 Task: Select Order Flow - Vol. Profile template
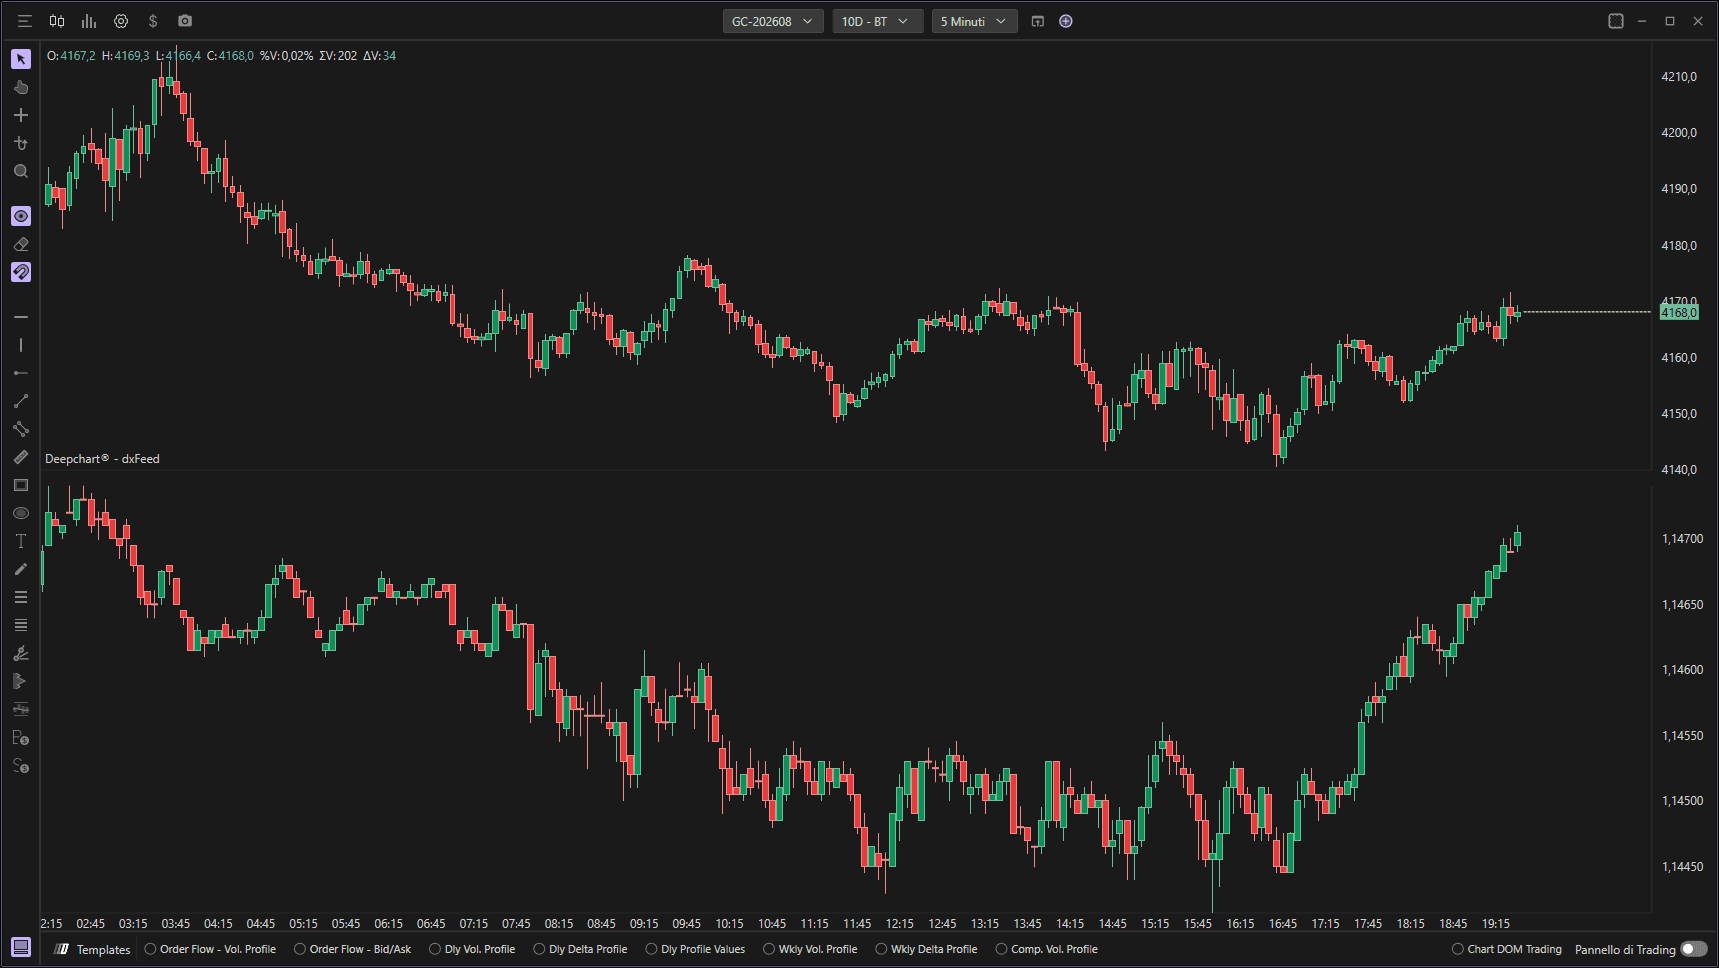point(210,949)
